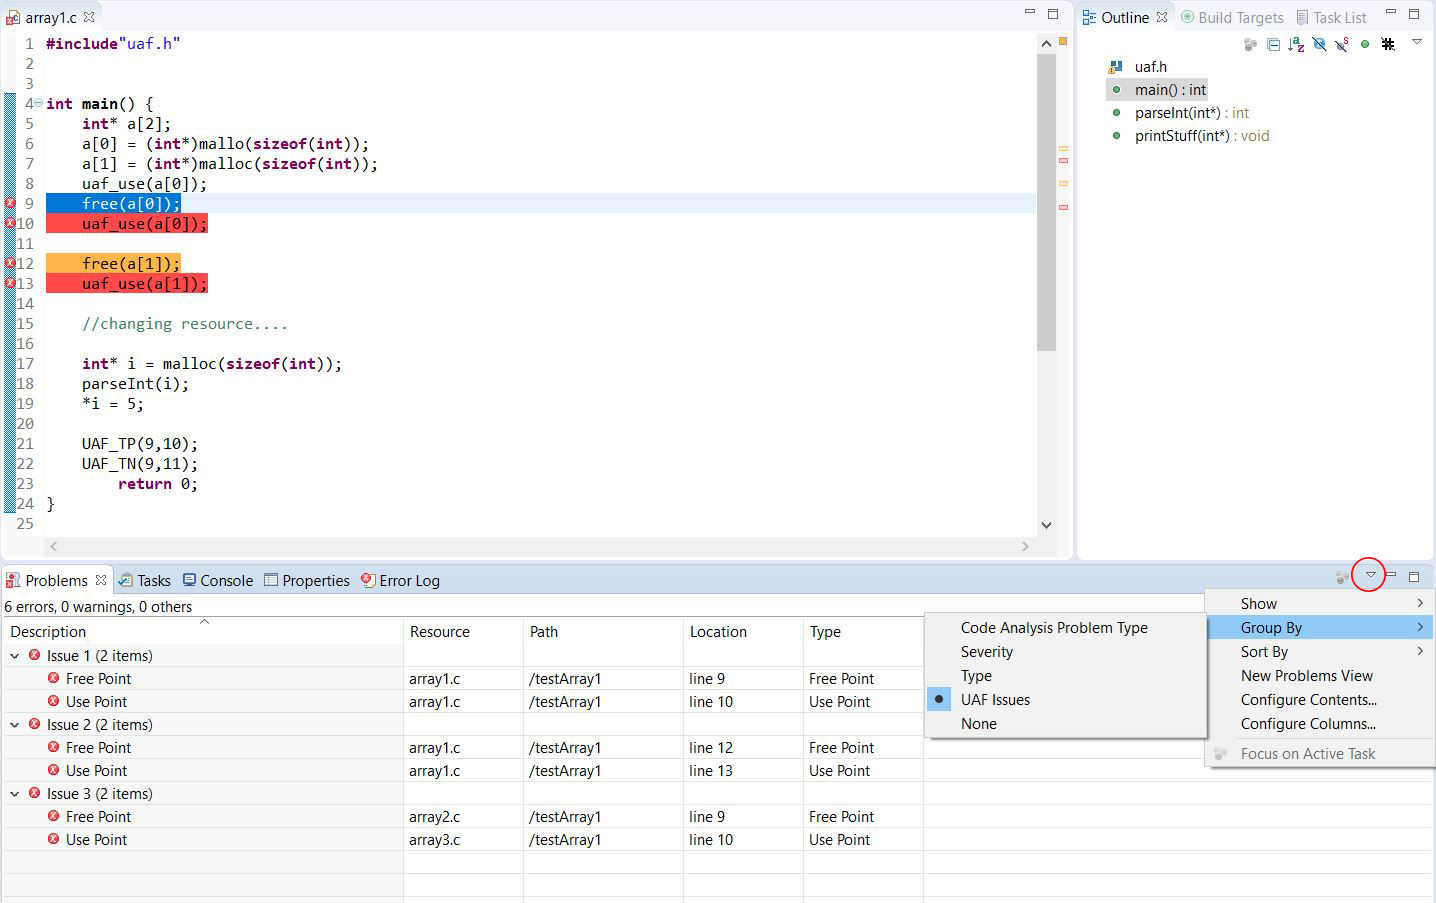Screen dimensions: 1436x903
Task: Select the UAF Issues grouping option
Action: point(995,700)
